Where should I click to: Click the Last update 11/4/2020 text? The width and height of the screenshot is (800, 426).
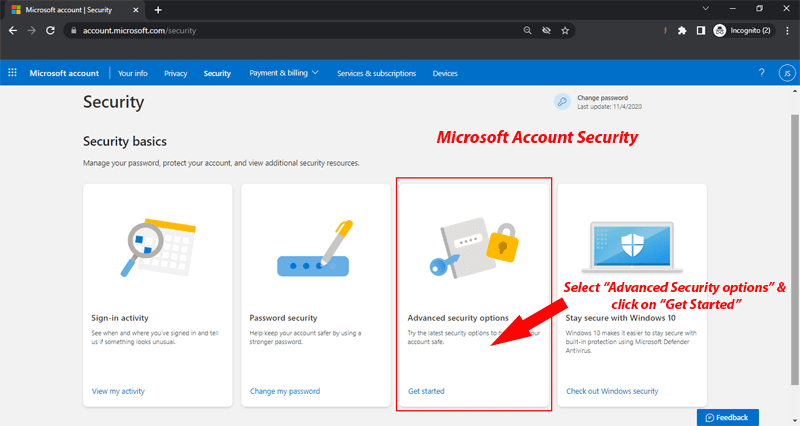[610, 107]
